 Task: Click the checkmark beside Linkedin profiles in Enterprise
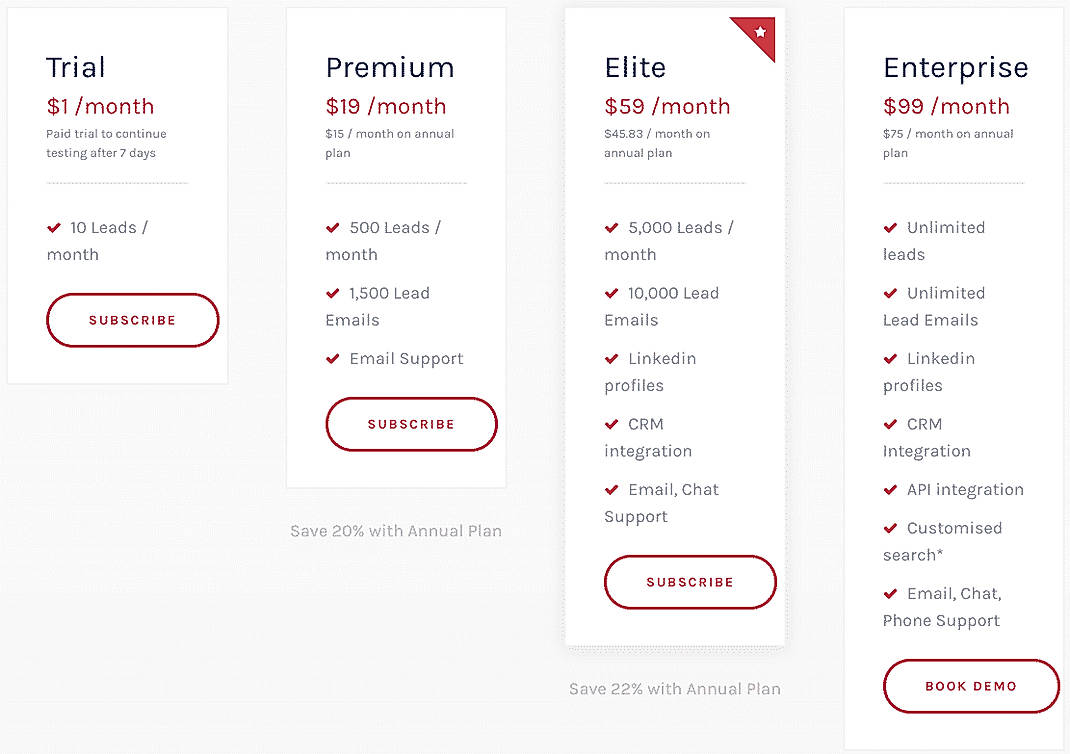(x=890, y=359)
